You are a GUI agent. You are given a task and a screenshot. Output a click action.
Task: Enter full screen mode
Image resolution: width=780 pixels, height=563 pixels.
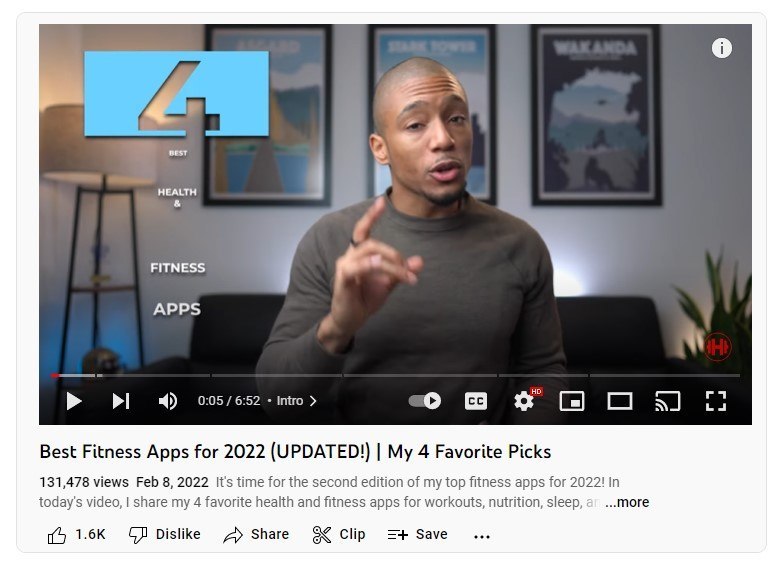(x=716, y=401)
